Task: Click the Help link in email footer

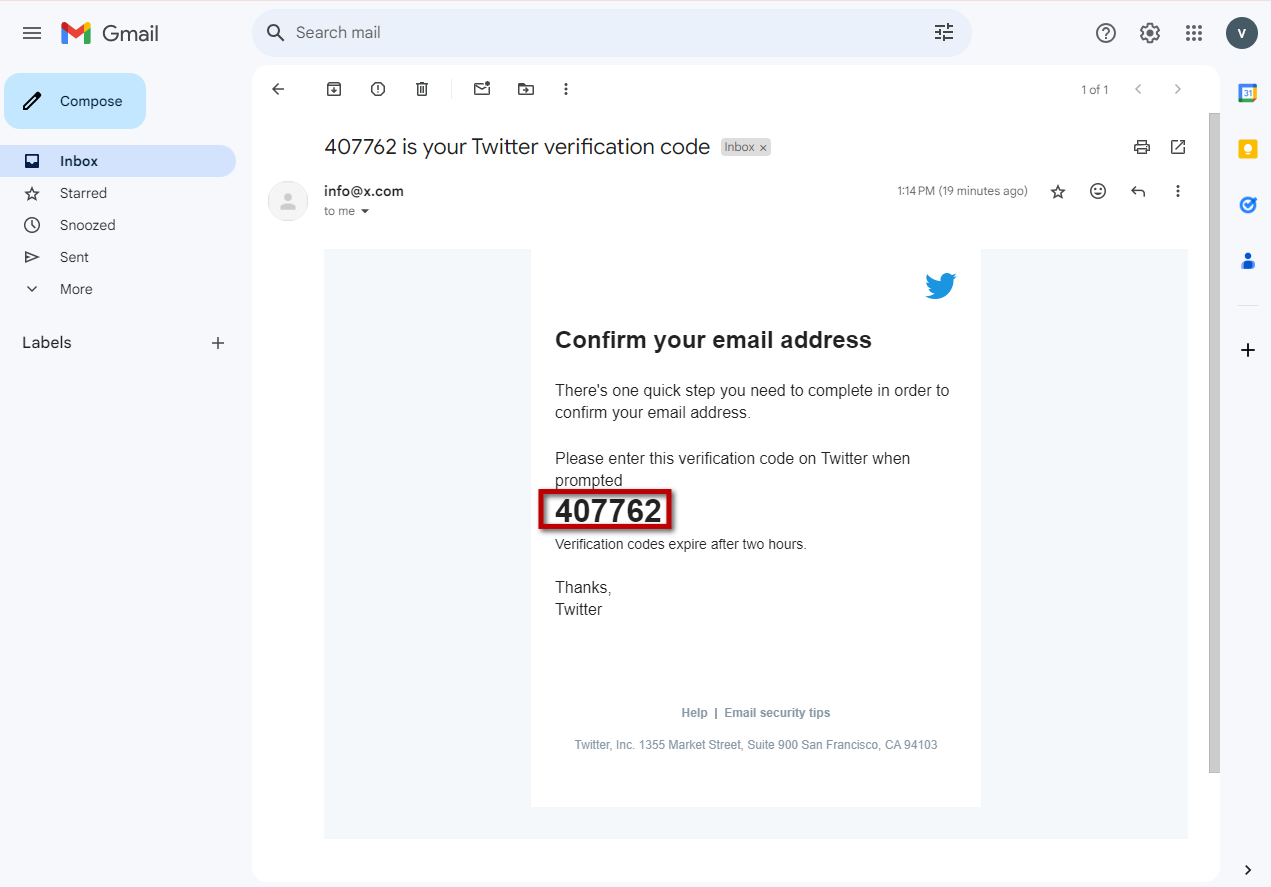Action: [x=694, y=713]
